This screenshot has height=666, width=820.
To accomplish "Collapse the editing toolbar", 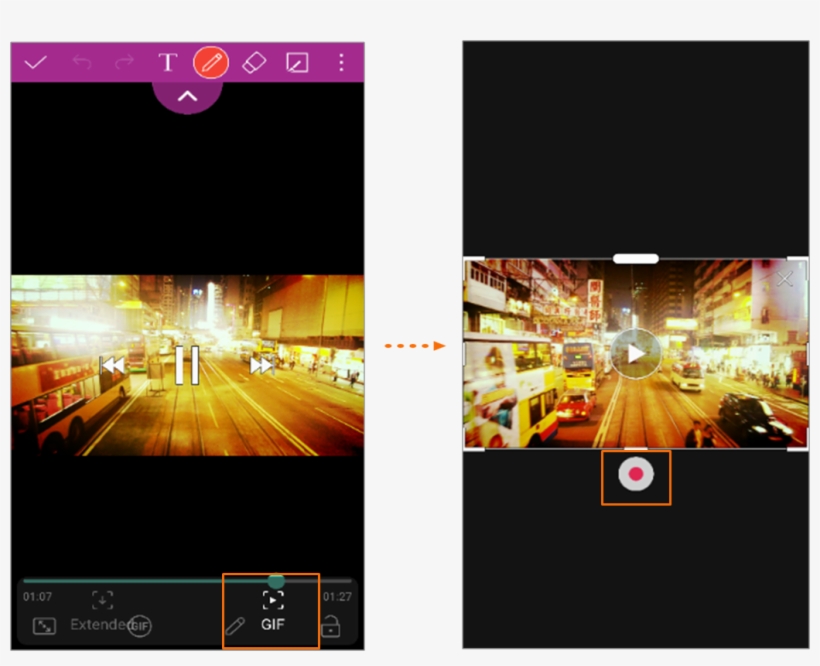I will pos(186,97).
